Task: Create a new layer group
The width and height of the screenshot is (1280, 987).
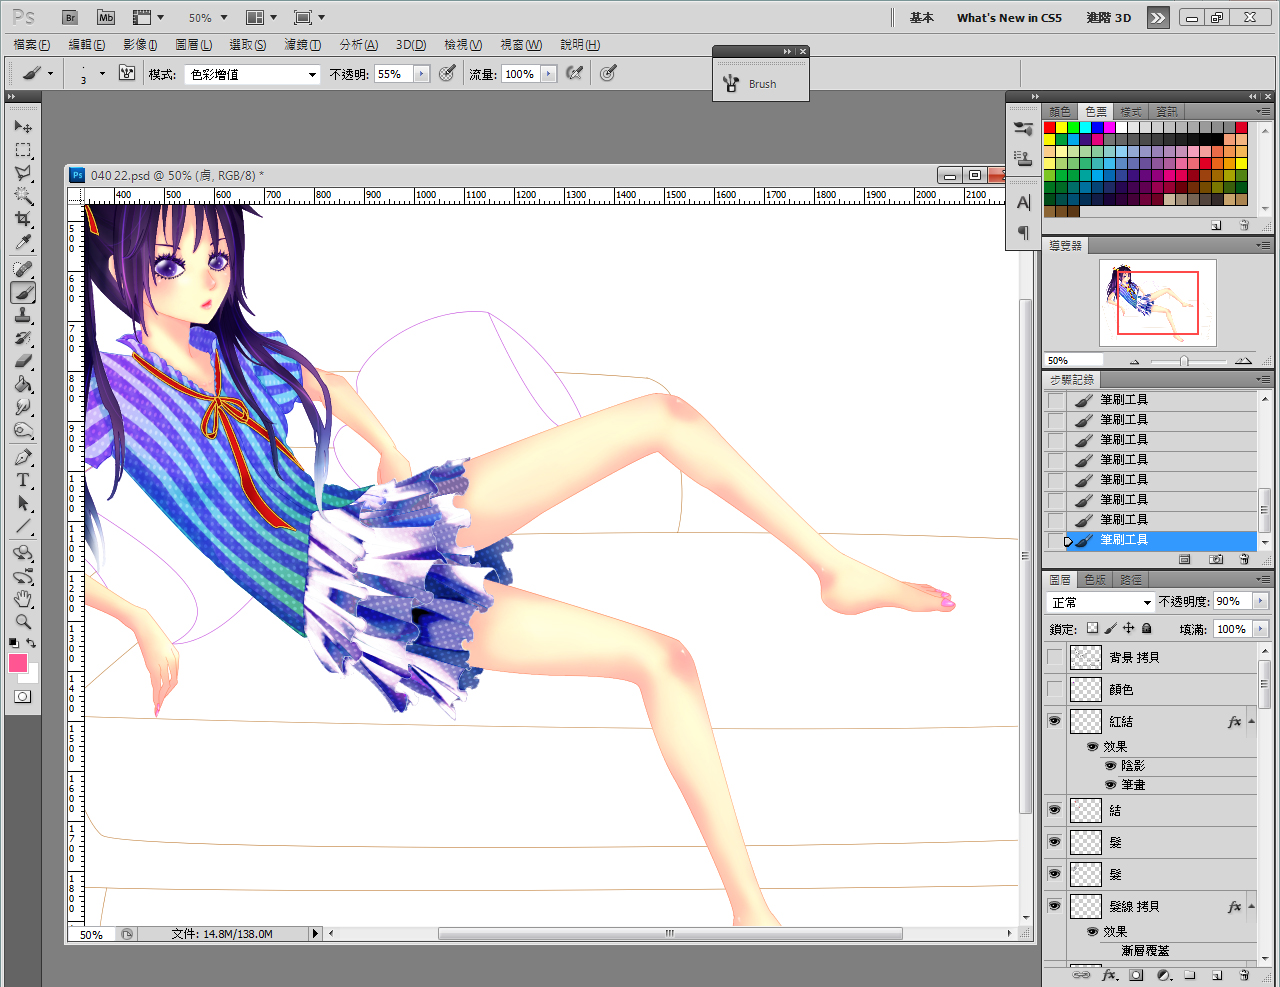Action: 1190,975
